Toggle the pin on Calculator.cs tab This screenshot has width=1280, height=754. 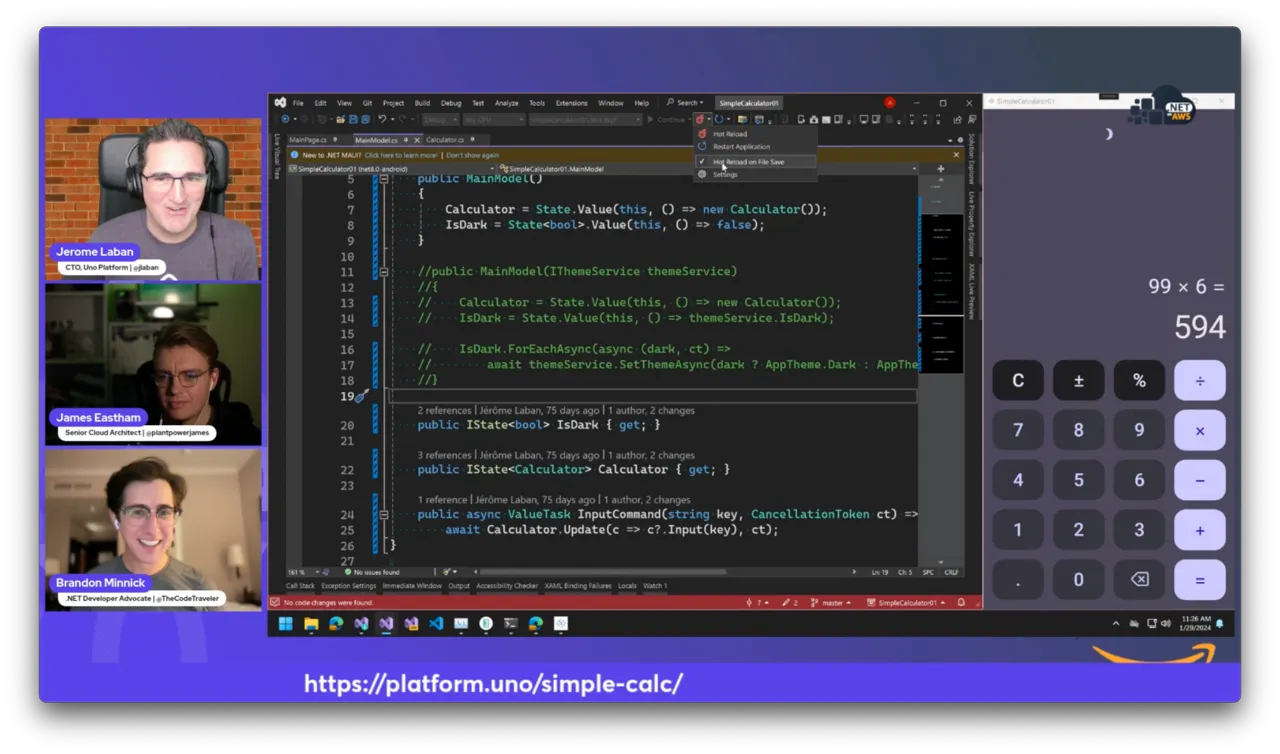coord(472,140)
